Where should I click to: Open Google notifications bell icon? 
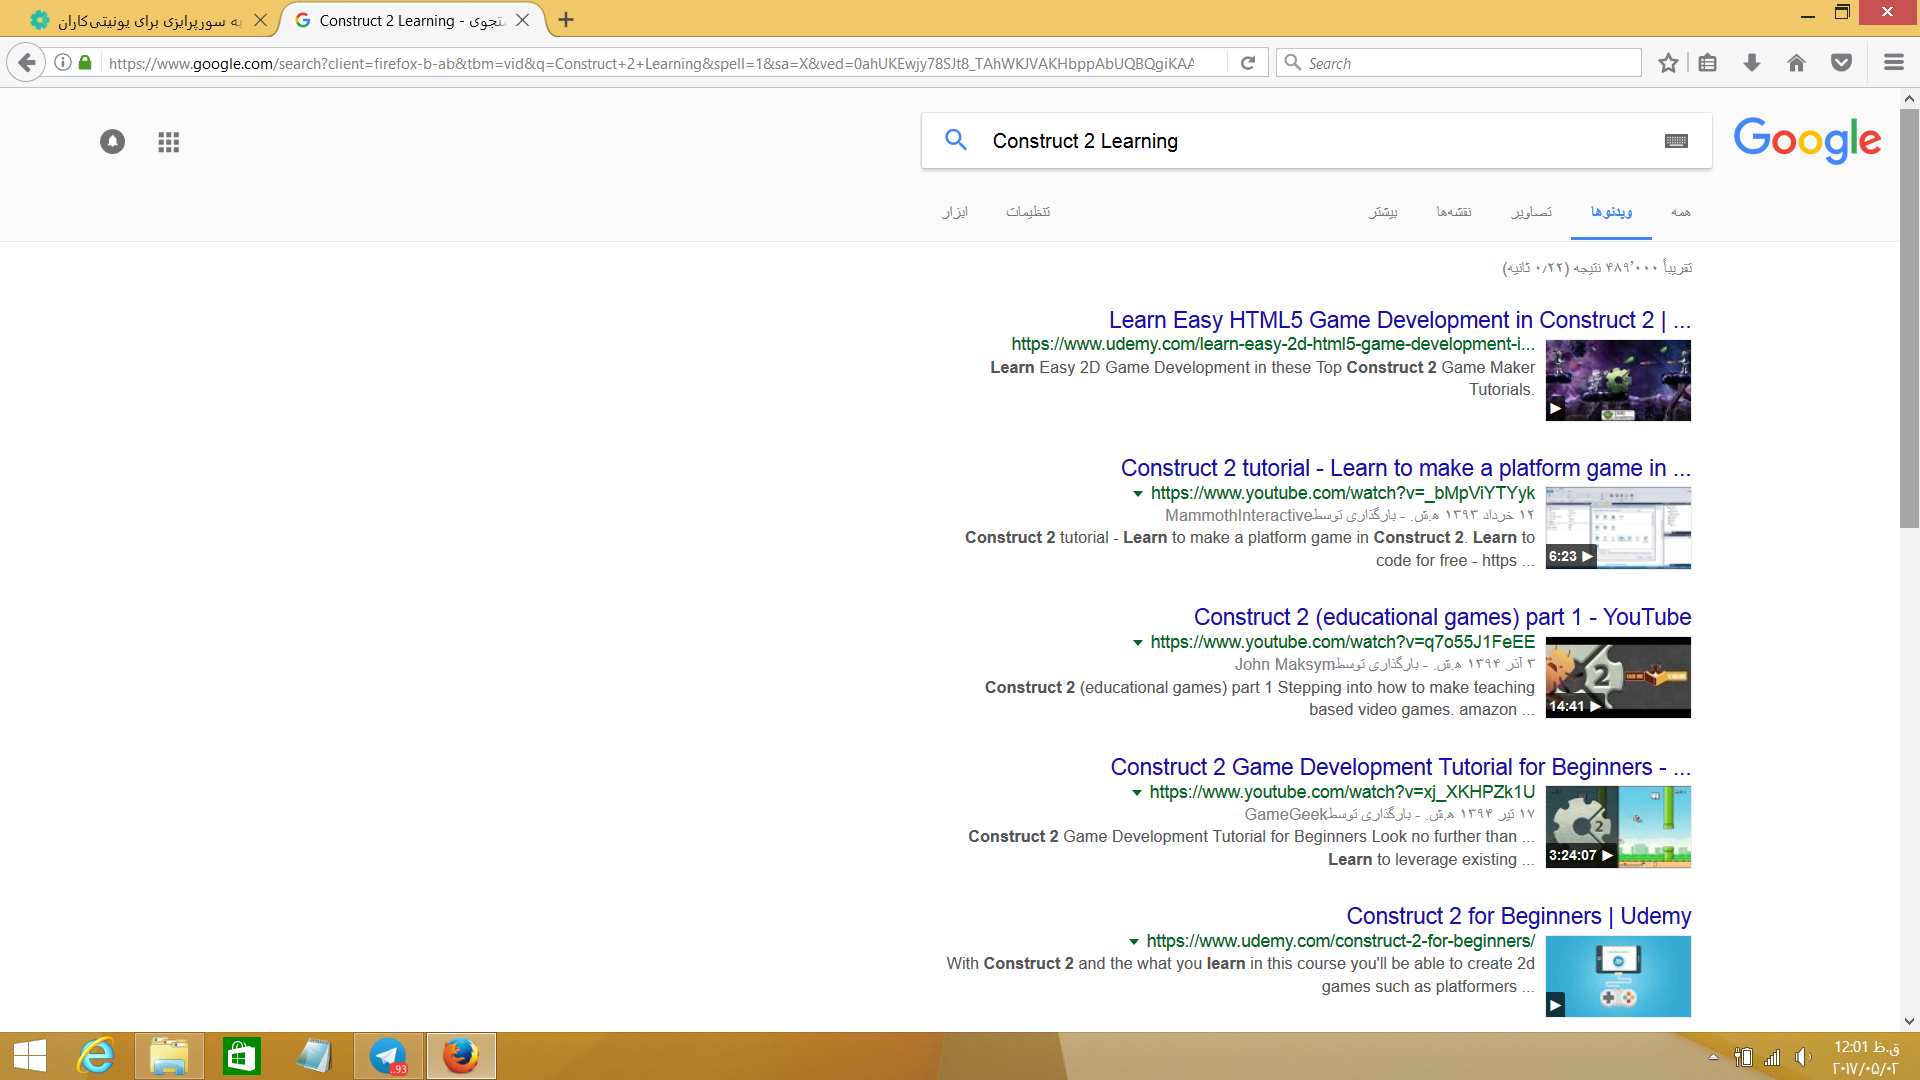click(113, 142)
